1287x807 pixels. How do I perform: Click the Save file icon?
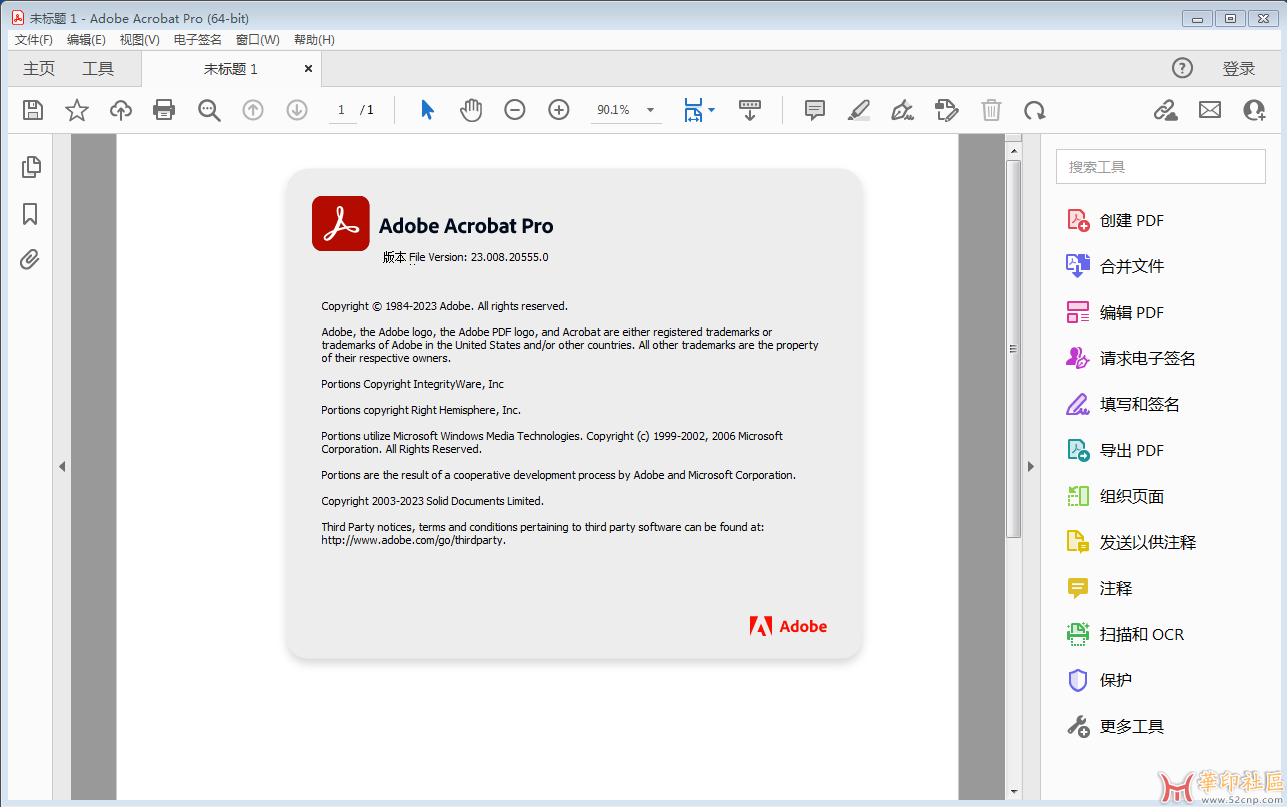[33, 110]
